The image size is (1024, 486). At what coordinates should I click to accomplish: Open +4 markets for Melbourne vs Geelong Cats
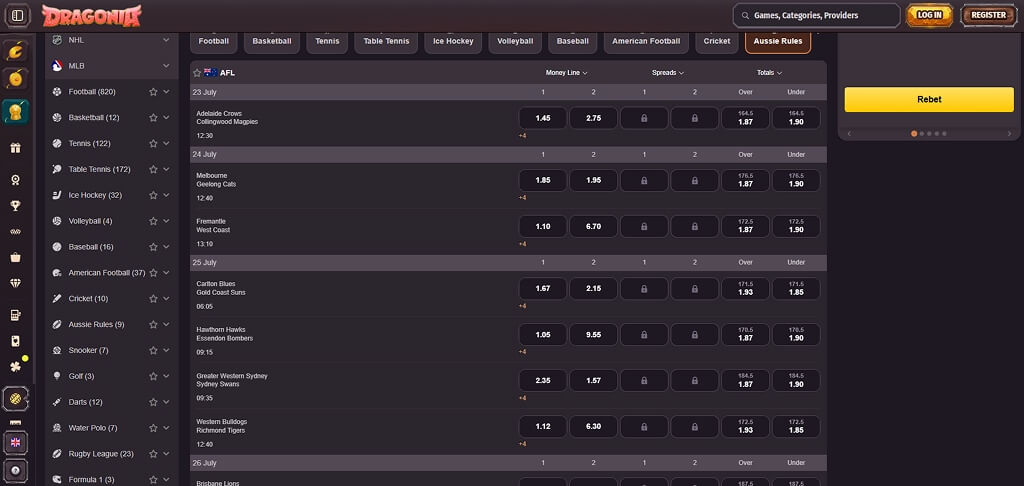point(522,198)
